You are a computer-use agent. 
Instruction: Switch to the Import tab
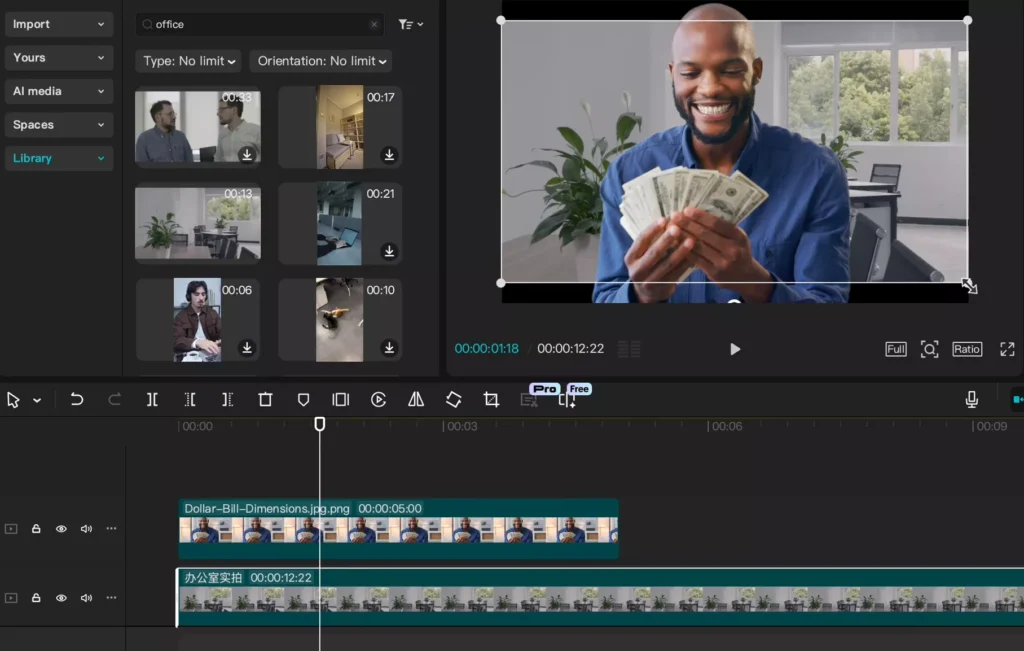[x=59, y=24]
